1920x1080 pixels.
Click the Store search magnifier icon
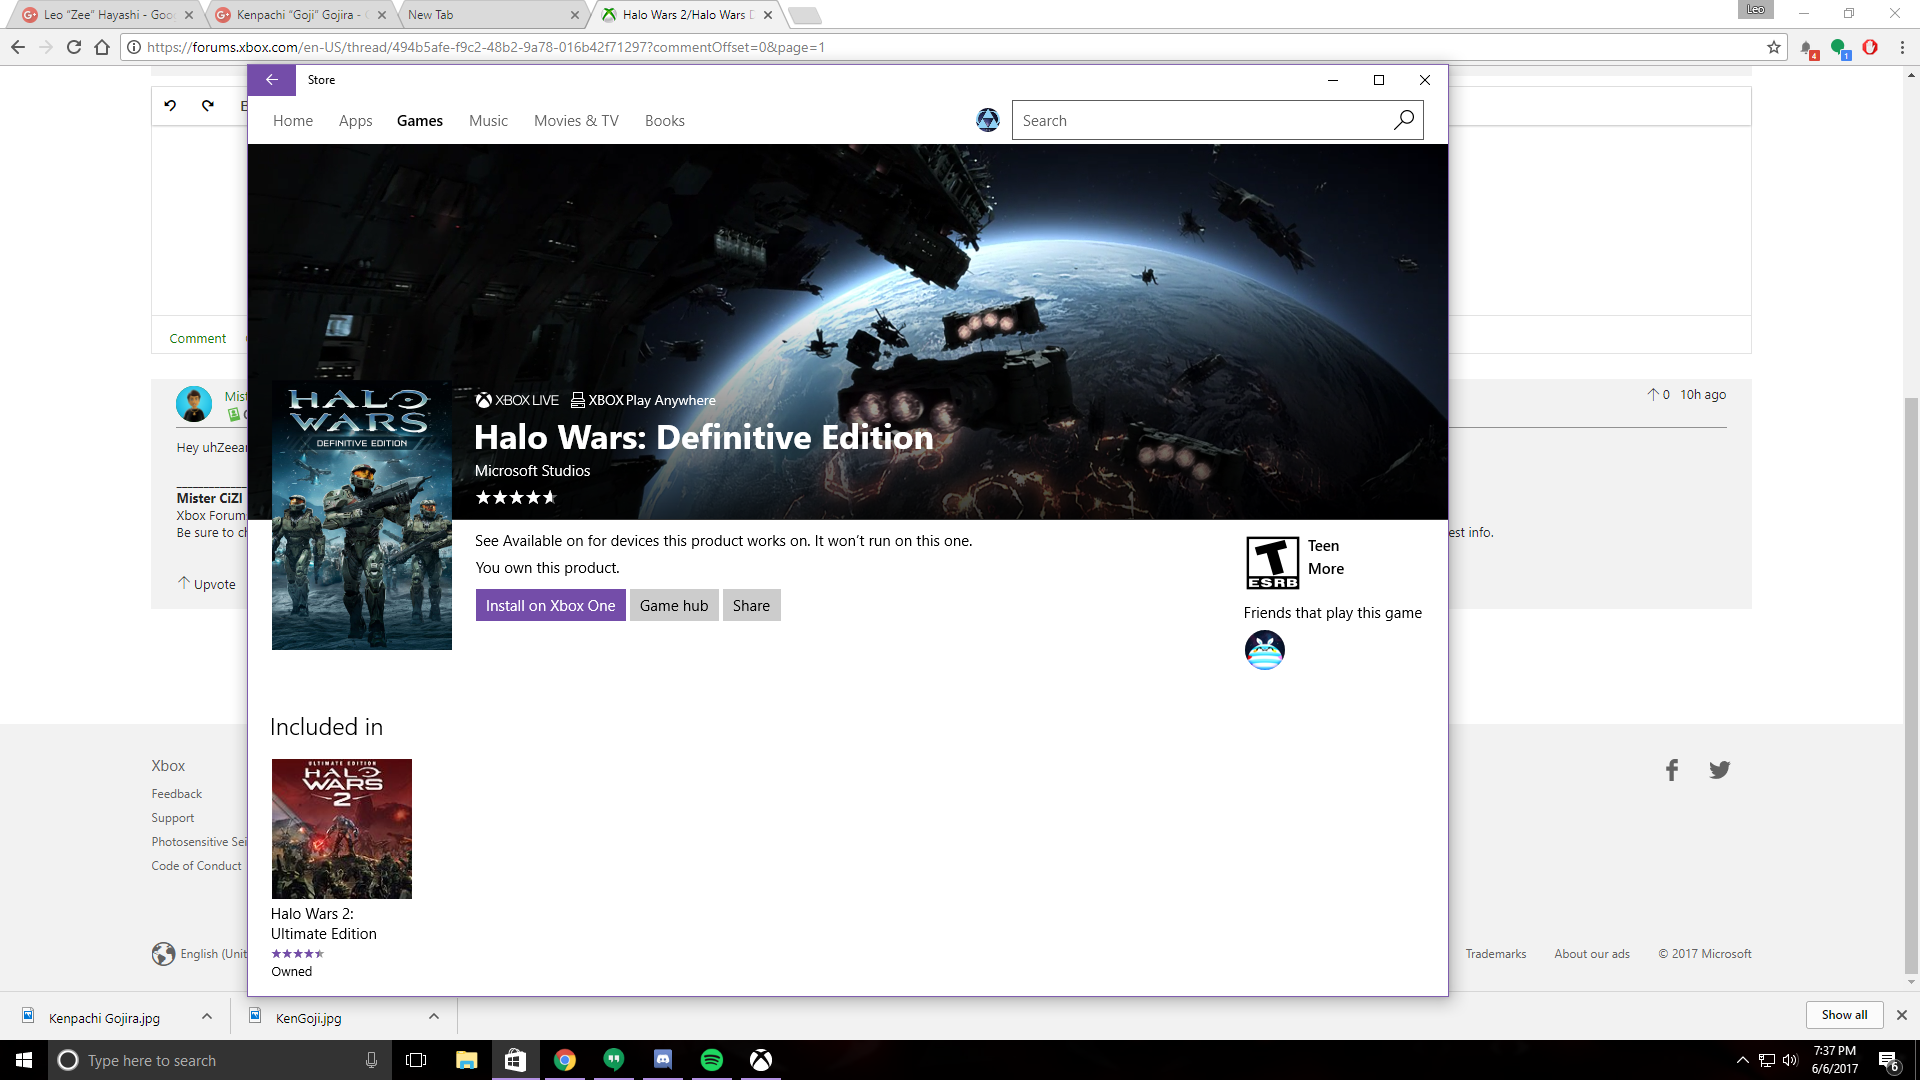(x=1404, y=120)
